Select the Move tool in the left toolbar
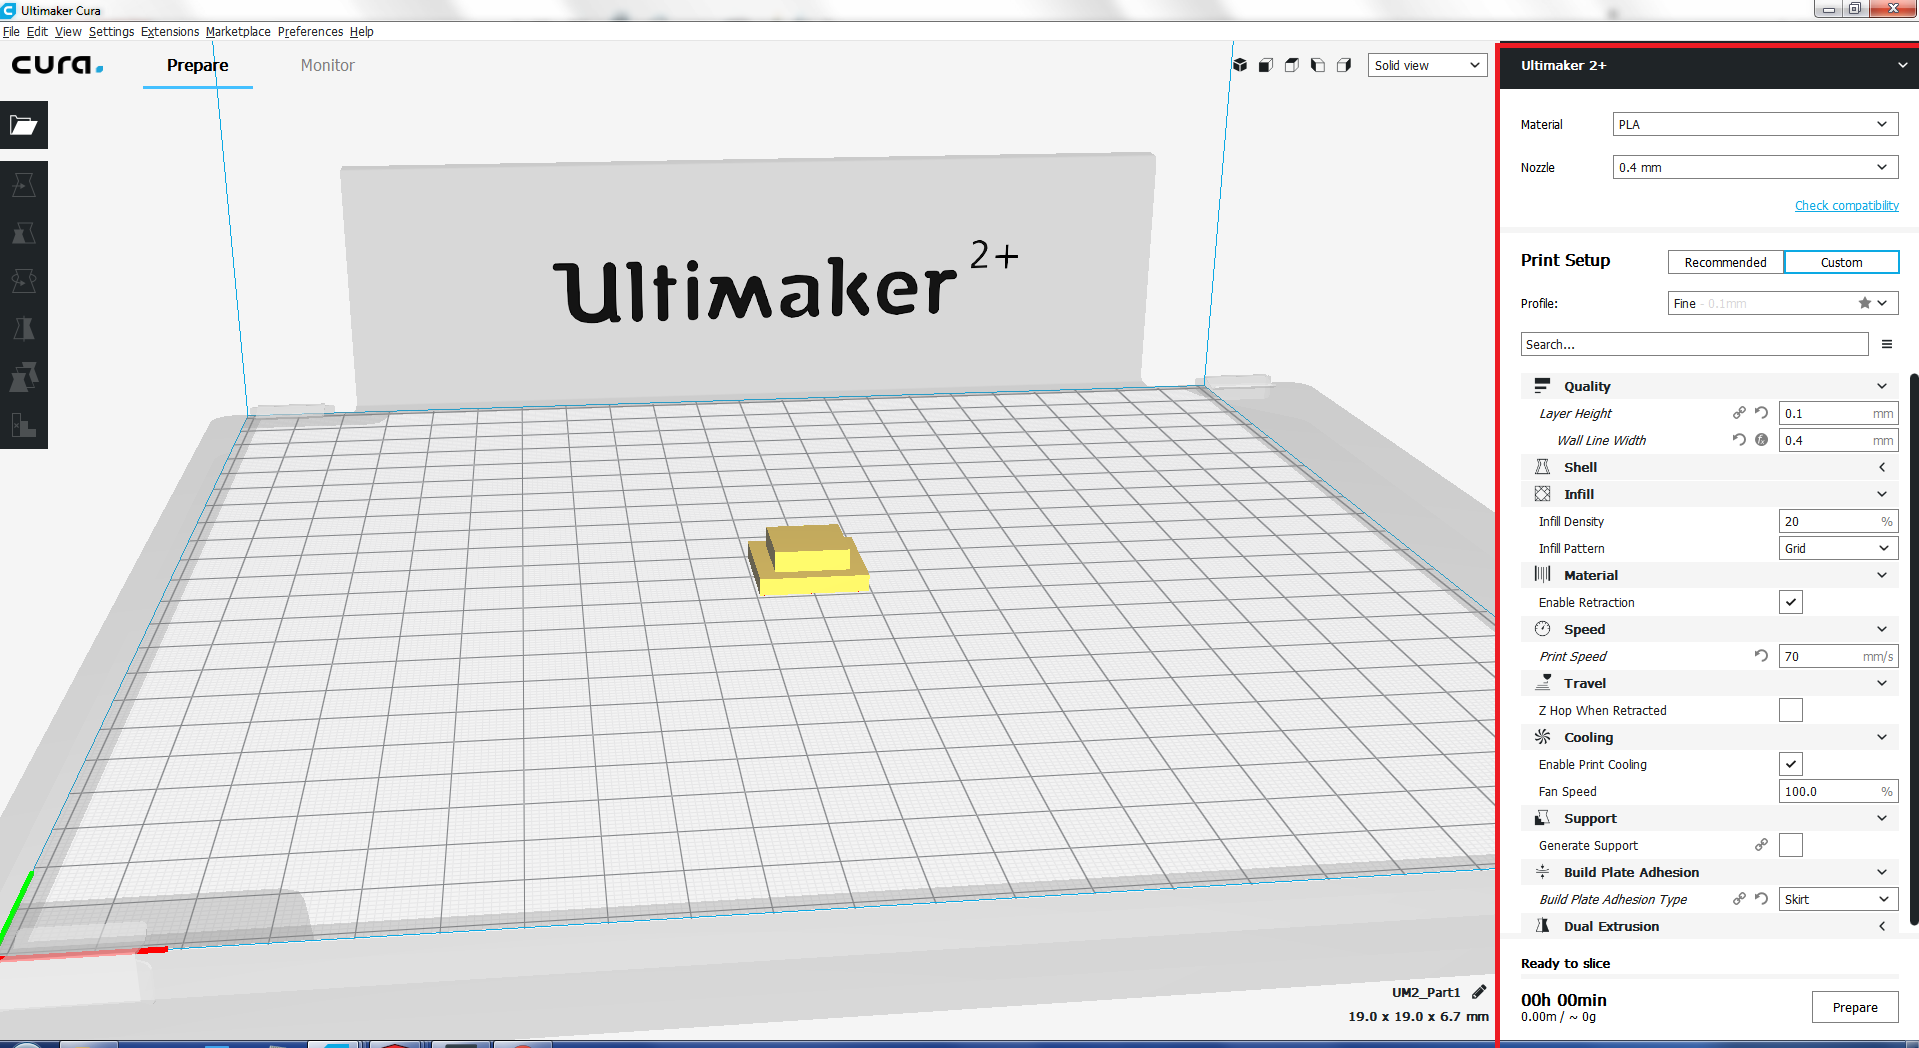This screenshot has height=1048, width=1919. click(x=24, y=185)
